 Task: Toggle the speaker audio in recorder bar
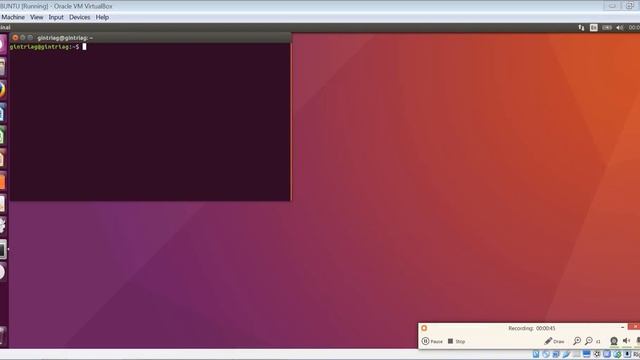[x=627, y=341]
